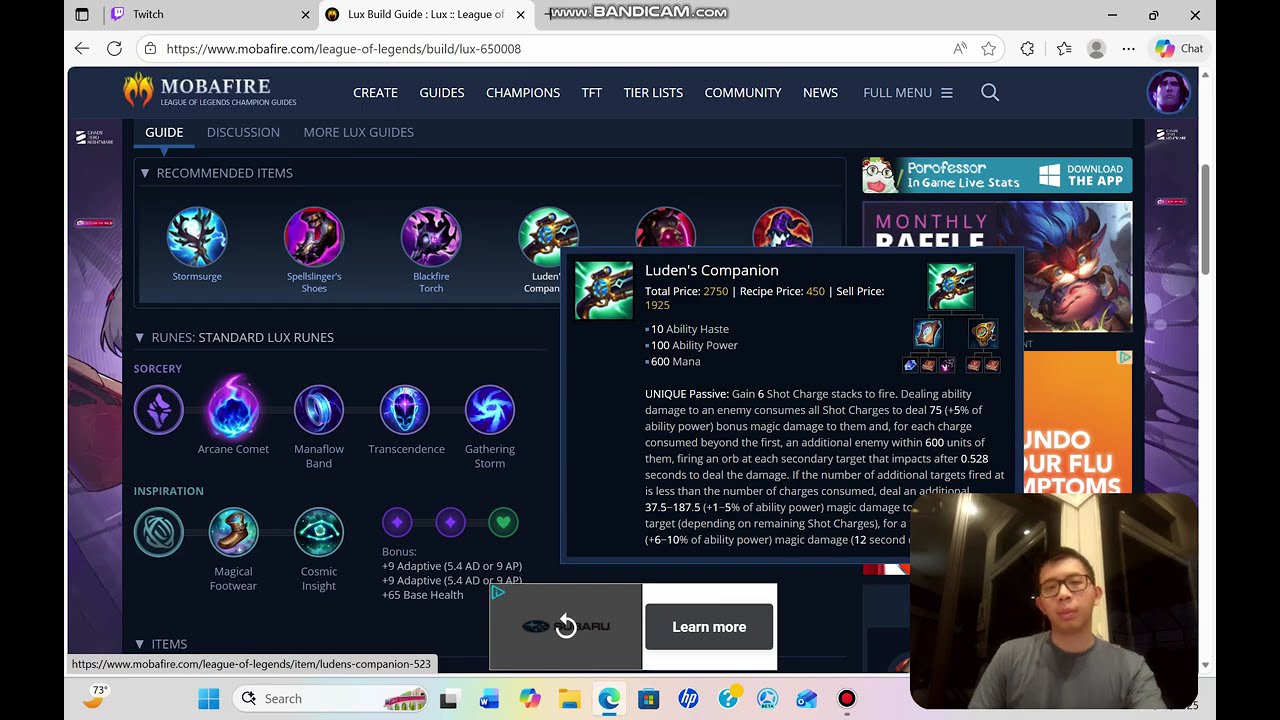Image resolution: width=1280 pixels, height=720 pixels.
Task: Click the Lost Chapter recipe icon in tooltip
Action: pyautogui.click(x=928, y=333)
